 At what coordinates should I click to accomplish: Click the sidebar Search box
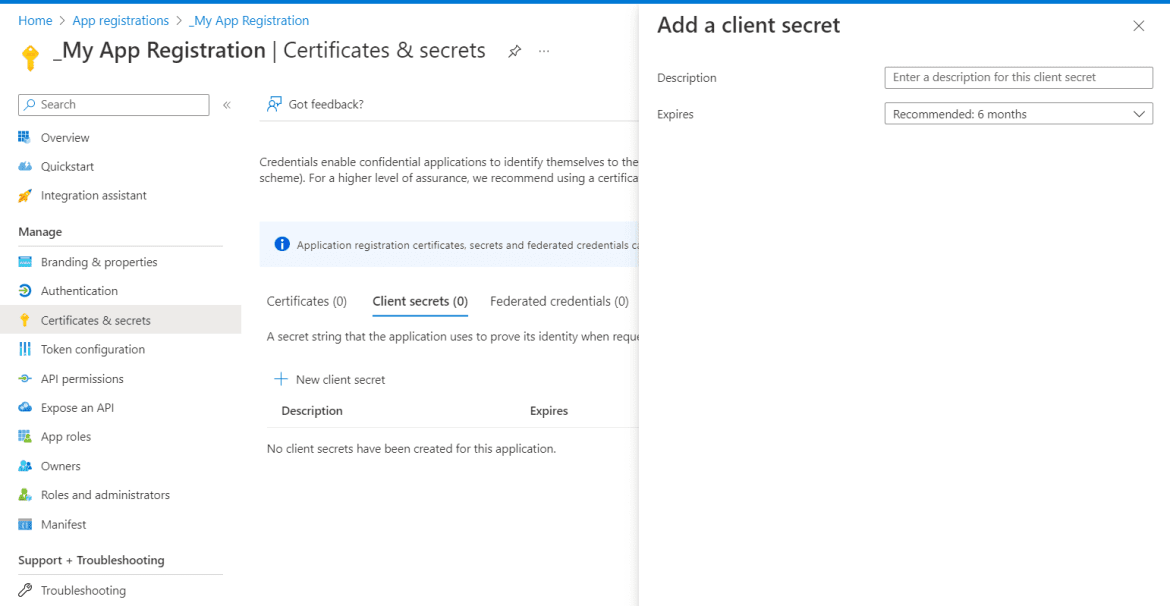click(x=113, y=104)
